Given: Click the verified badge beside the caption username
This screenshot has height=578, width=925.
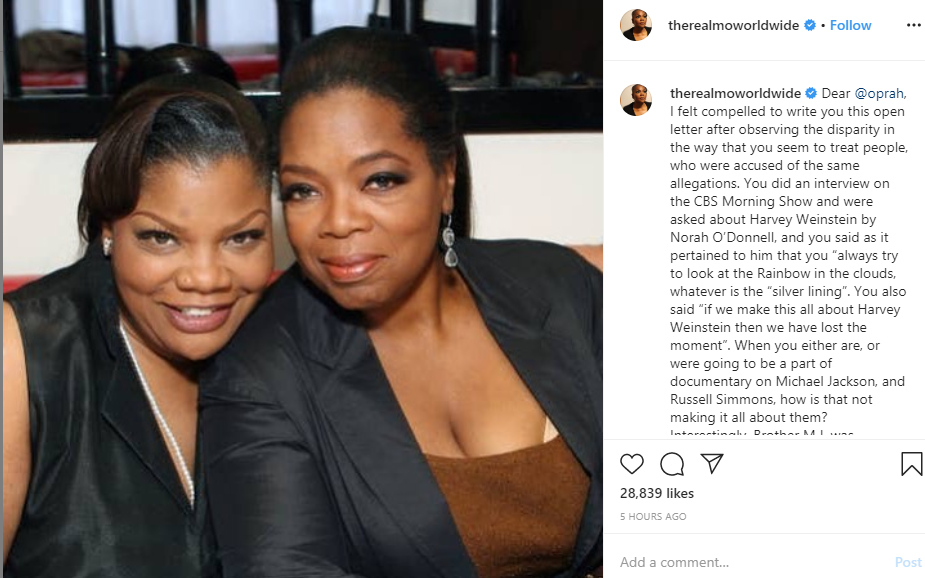Looking at the screenshot, I should point(811,93).
